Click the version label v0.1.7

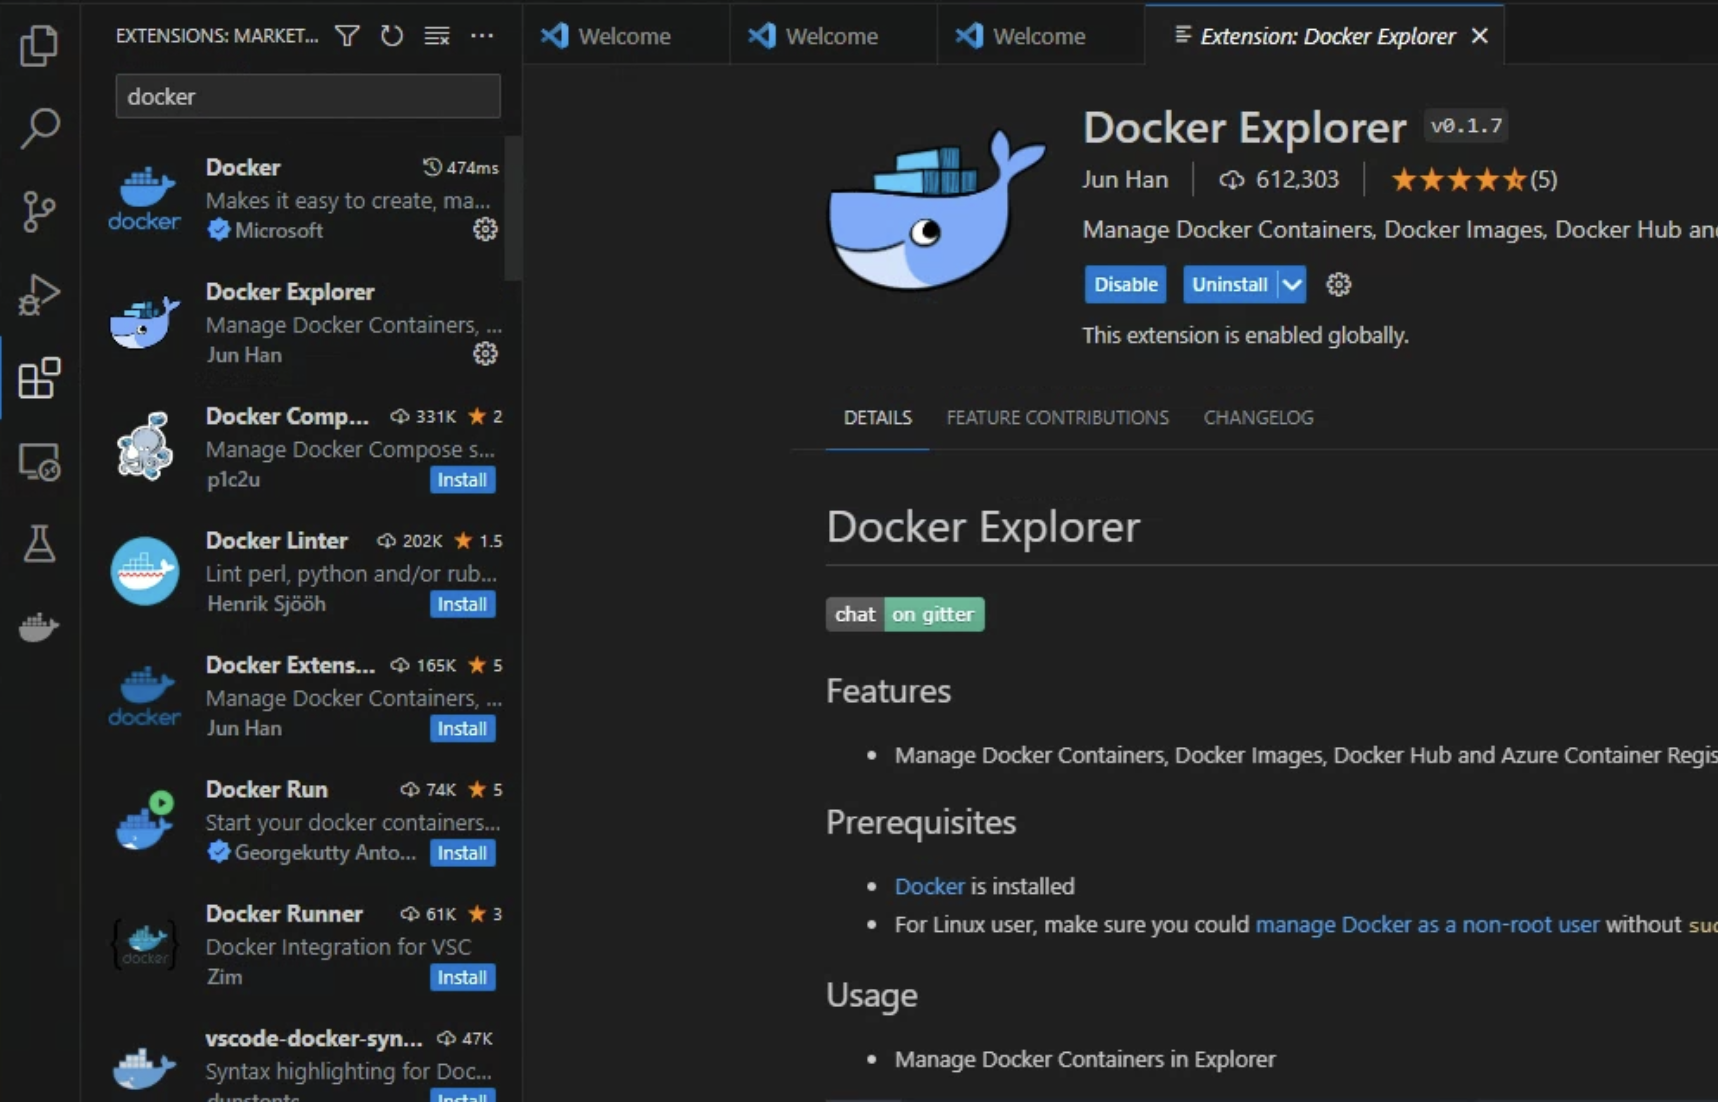coord(1466,126)
